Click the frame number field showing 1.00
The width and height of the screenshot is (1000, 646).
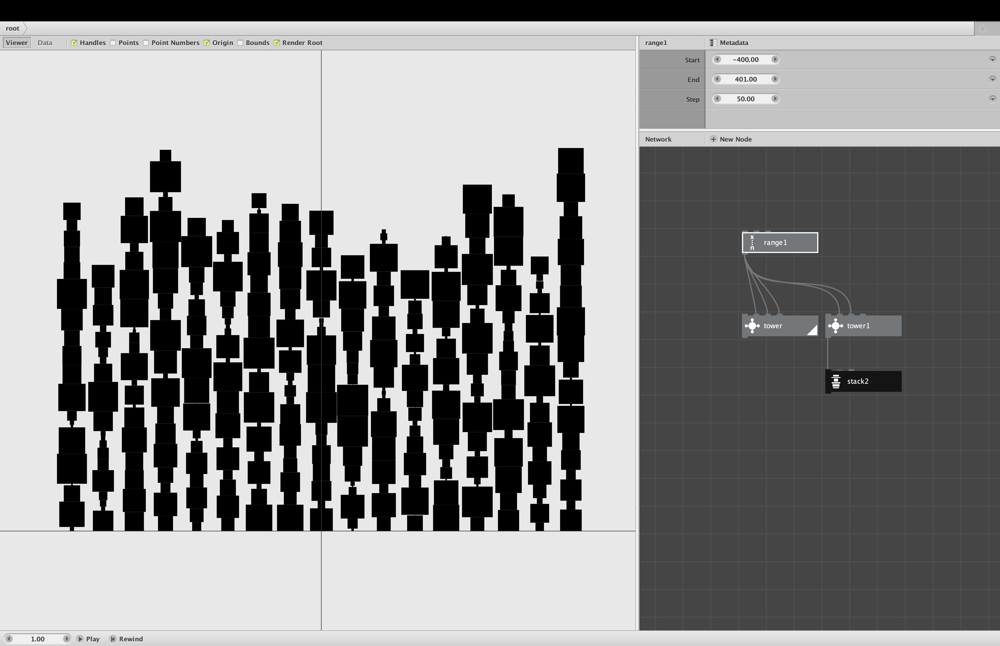tap(38, 638)
